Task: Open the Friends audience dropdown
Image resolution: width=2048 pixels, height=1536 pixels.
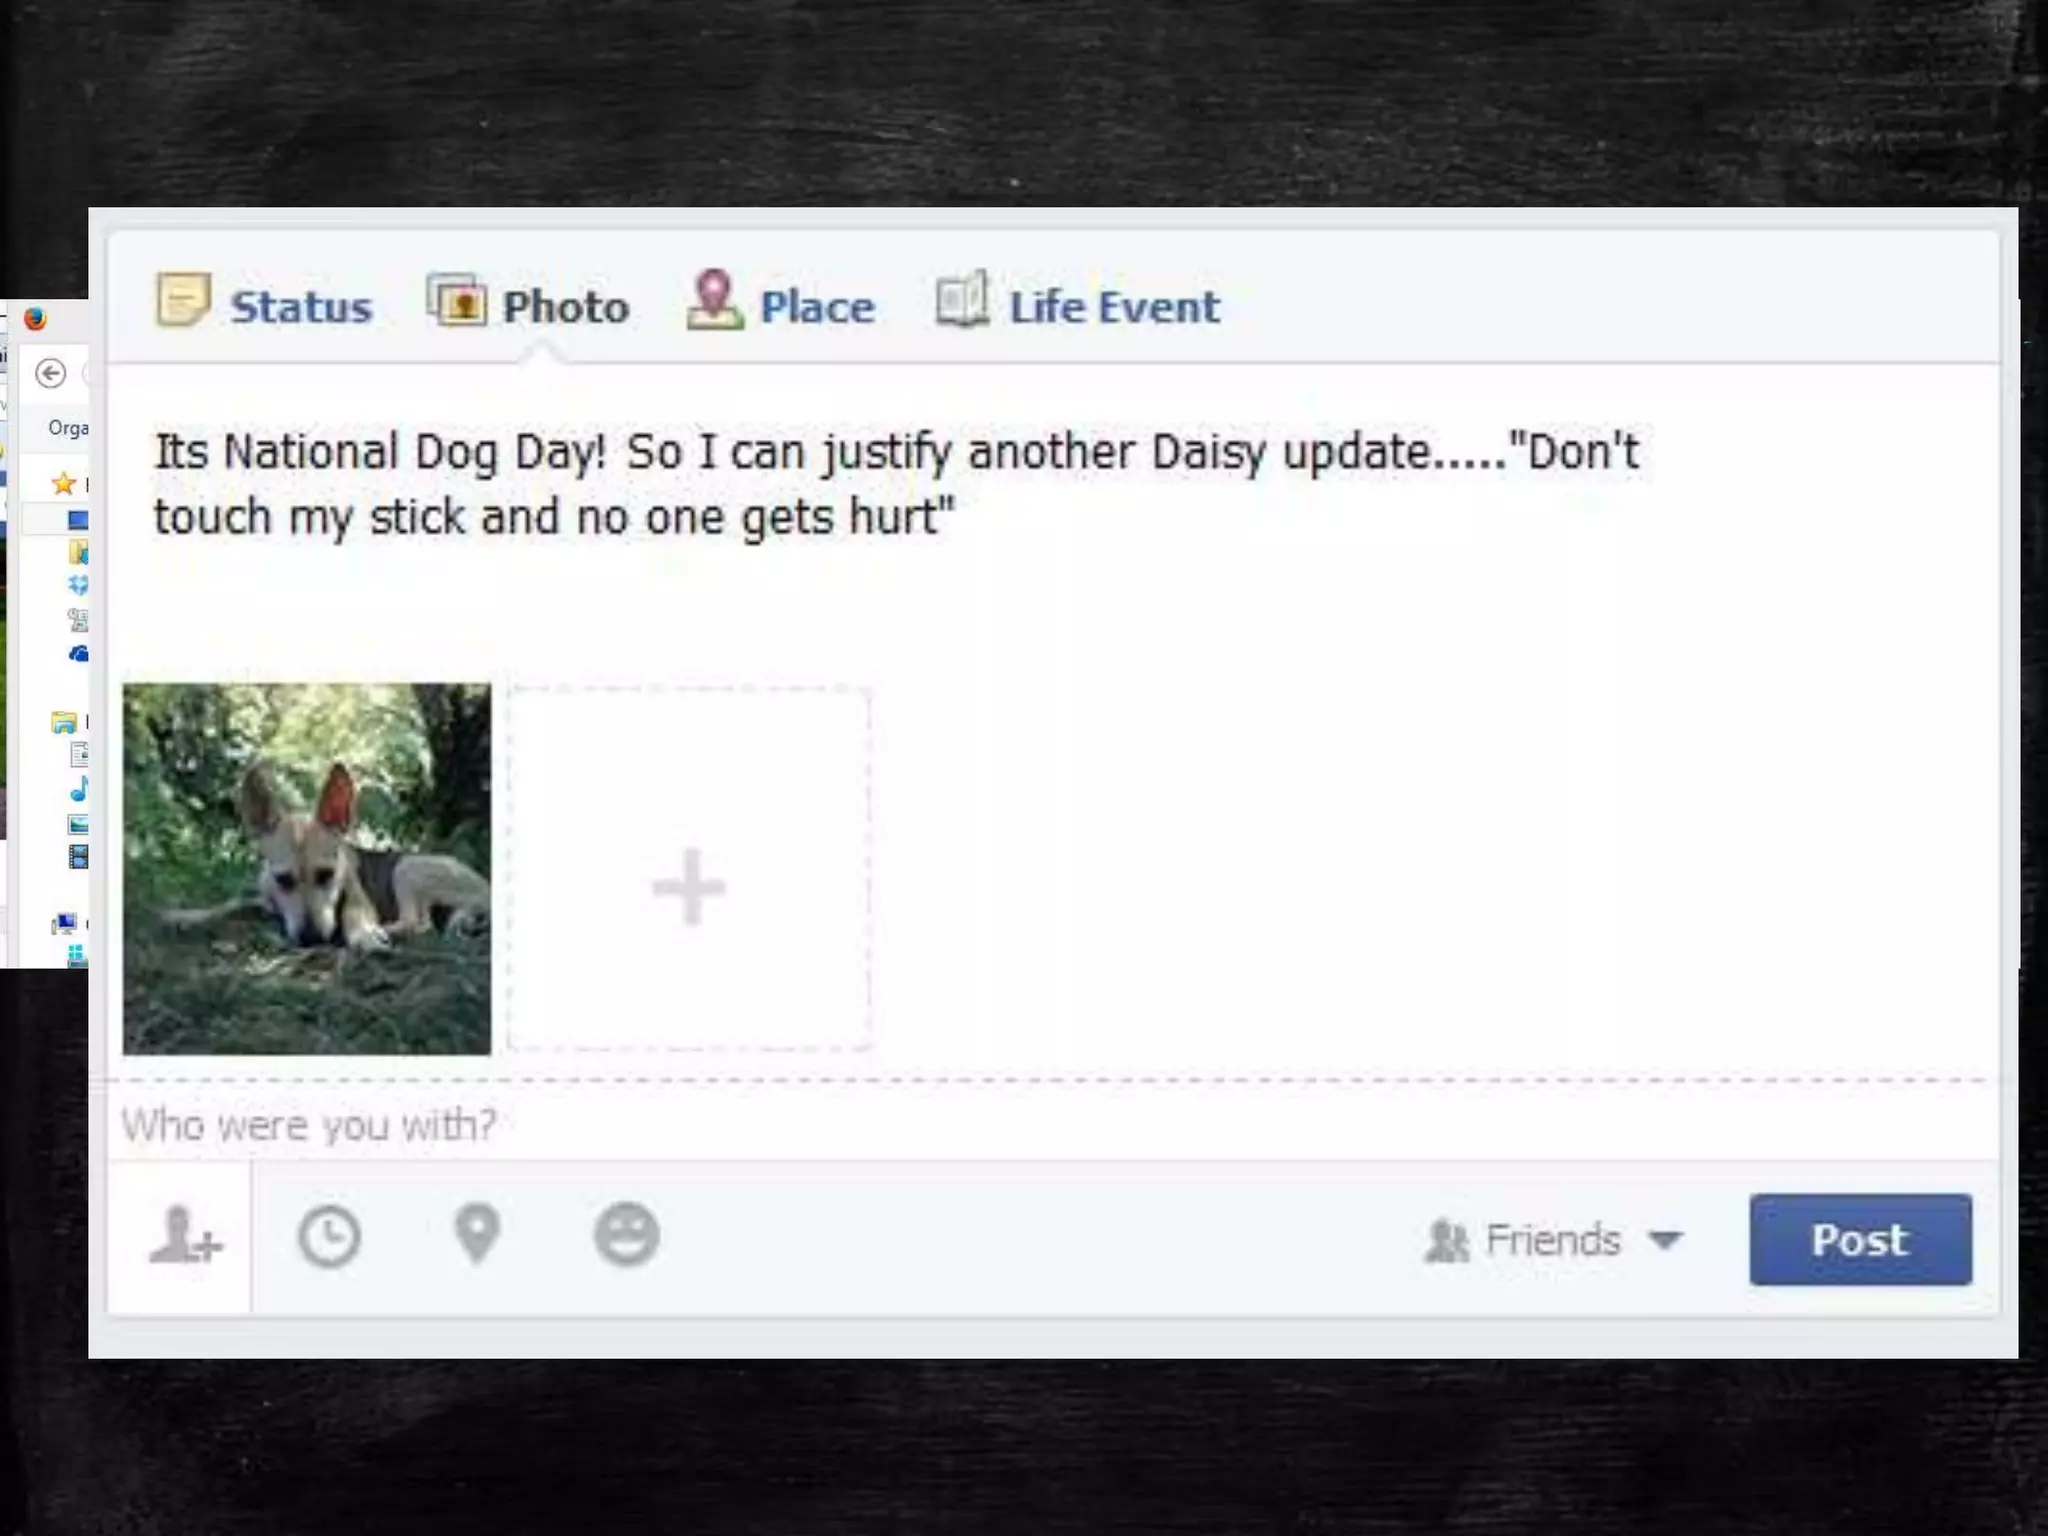Action: 1554,1240
